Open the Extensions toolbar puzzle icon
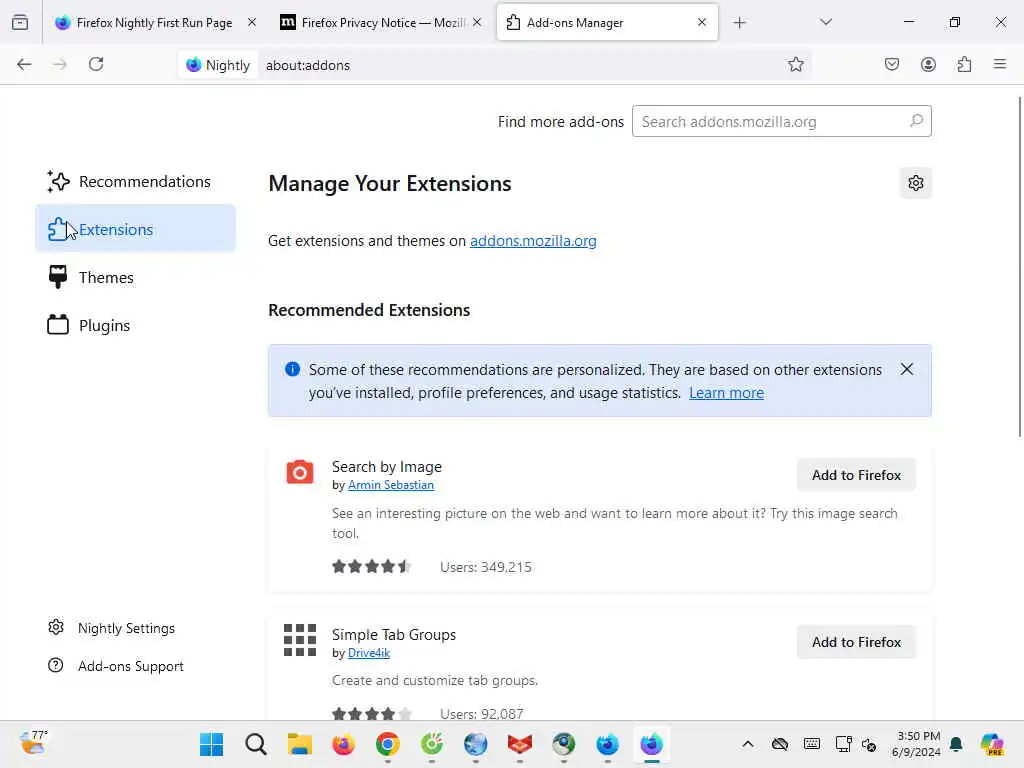This screenshot has height=768, width=1024. pos(964,64)
